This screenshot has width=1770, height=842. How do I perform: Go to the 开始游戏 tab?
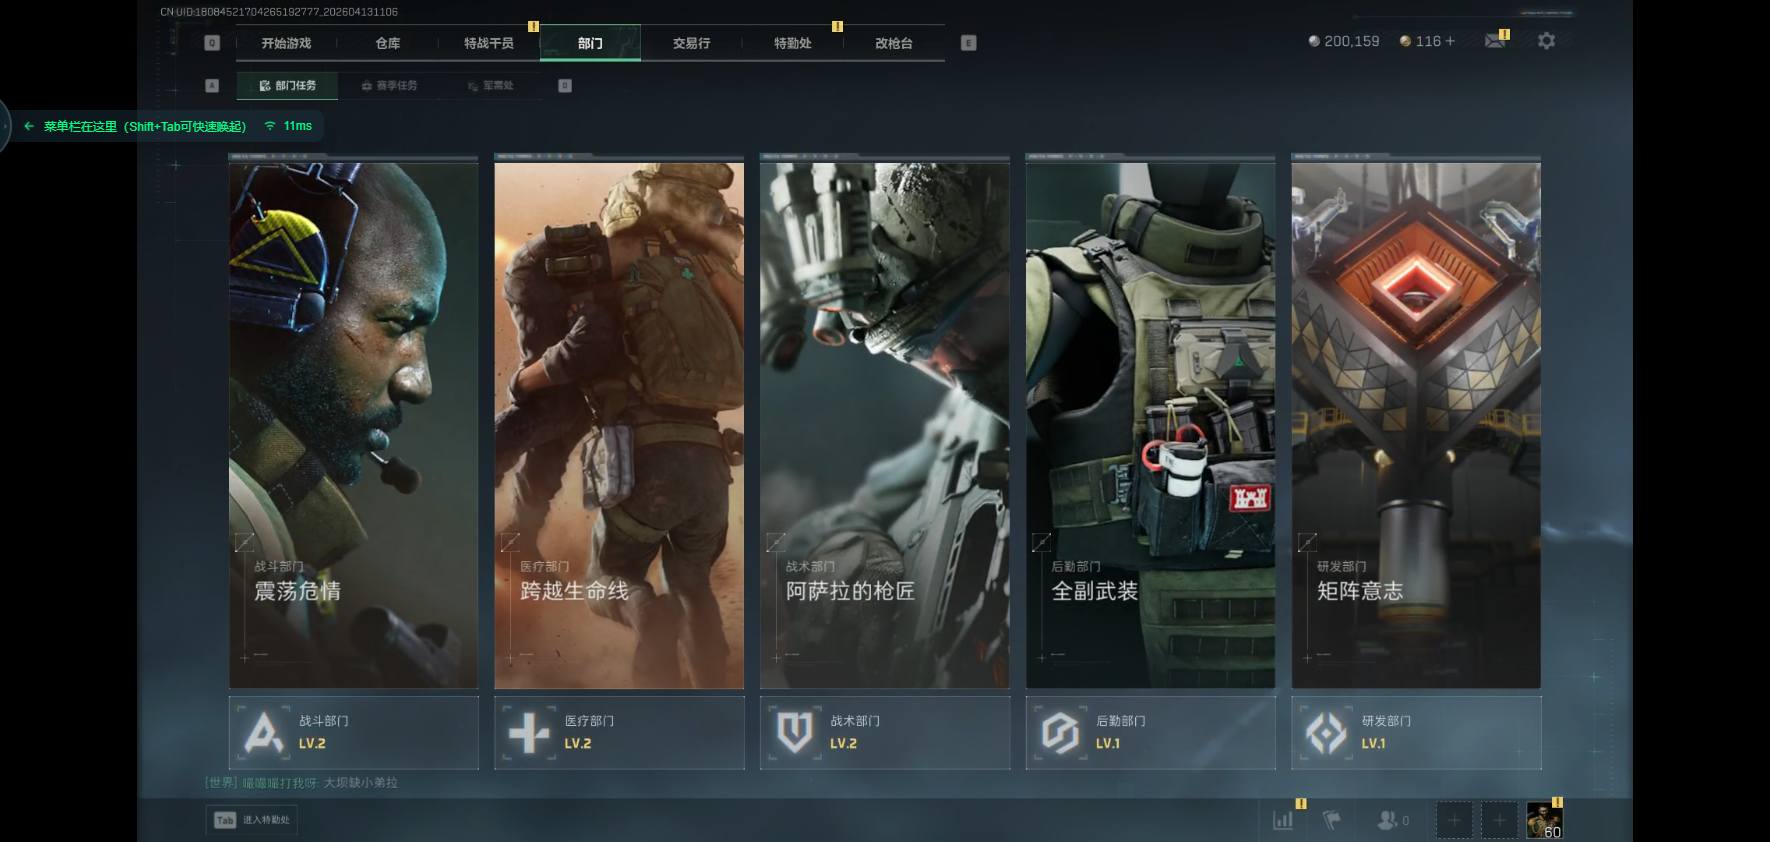pos(287,43)
